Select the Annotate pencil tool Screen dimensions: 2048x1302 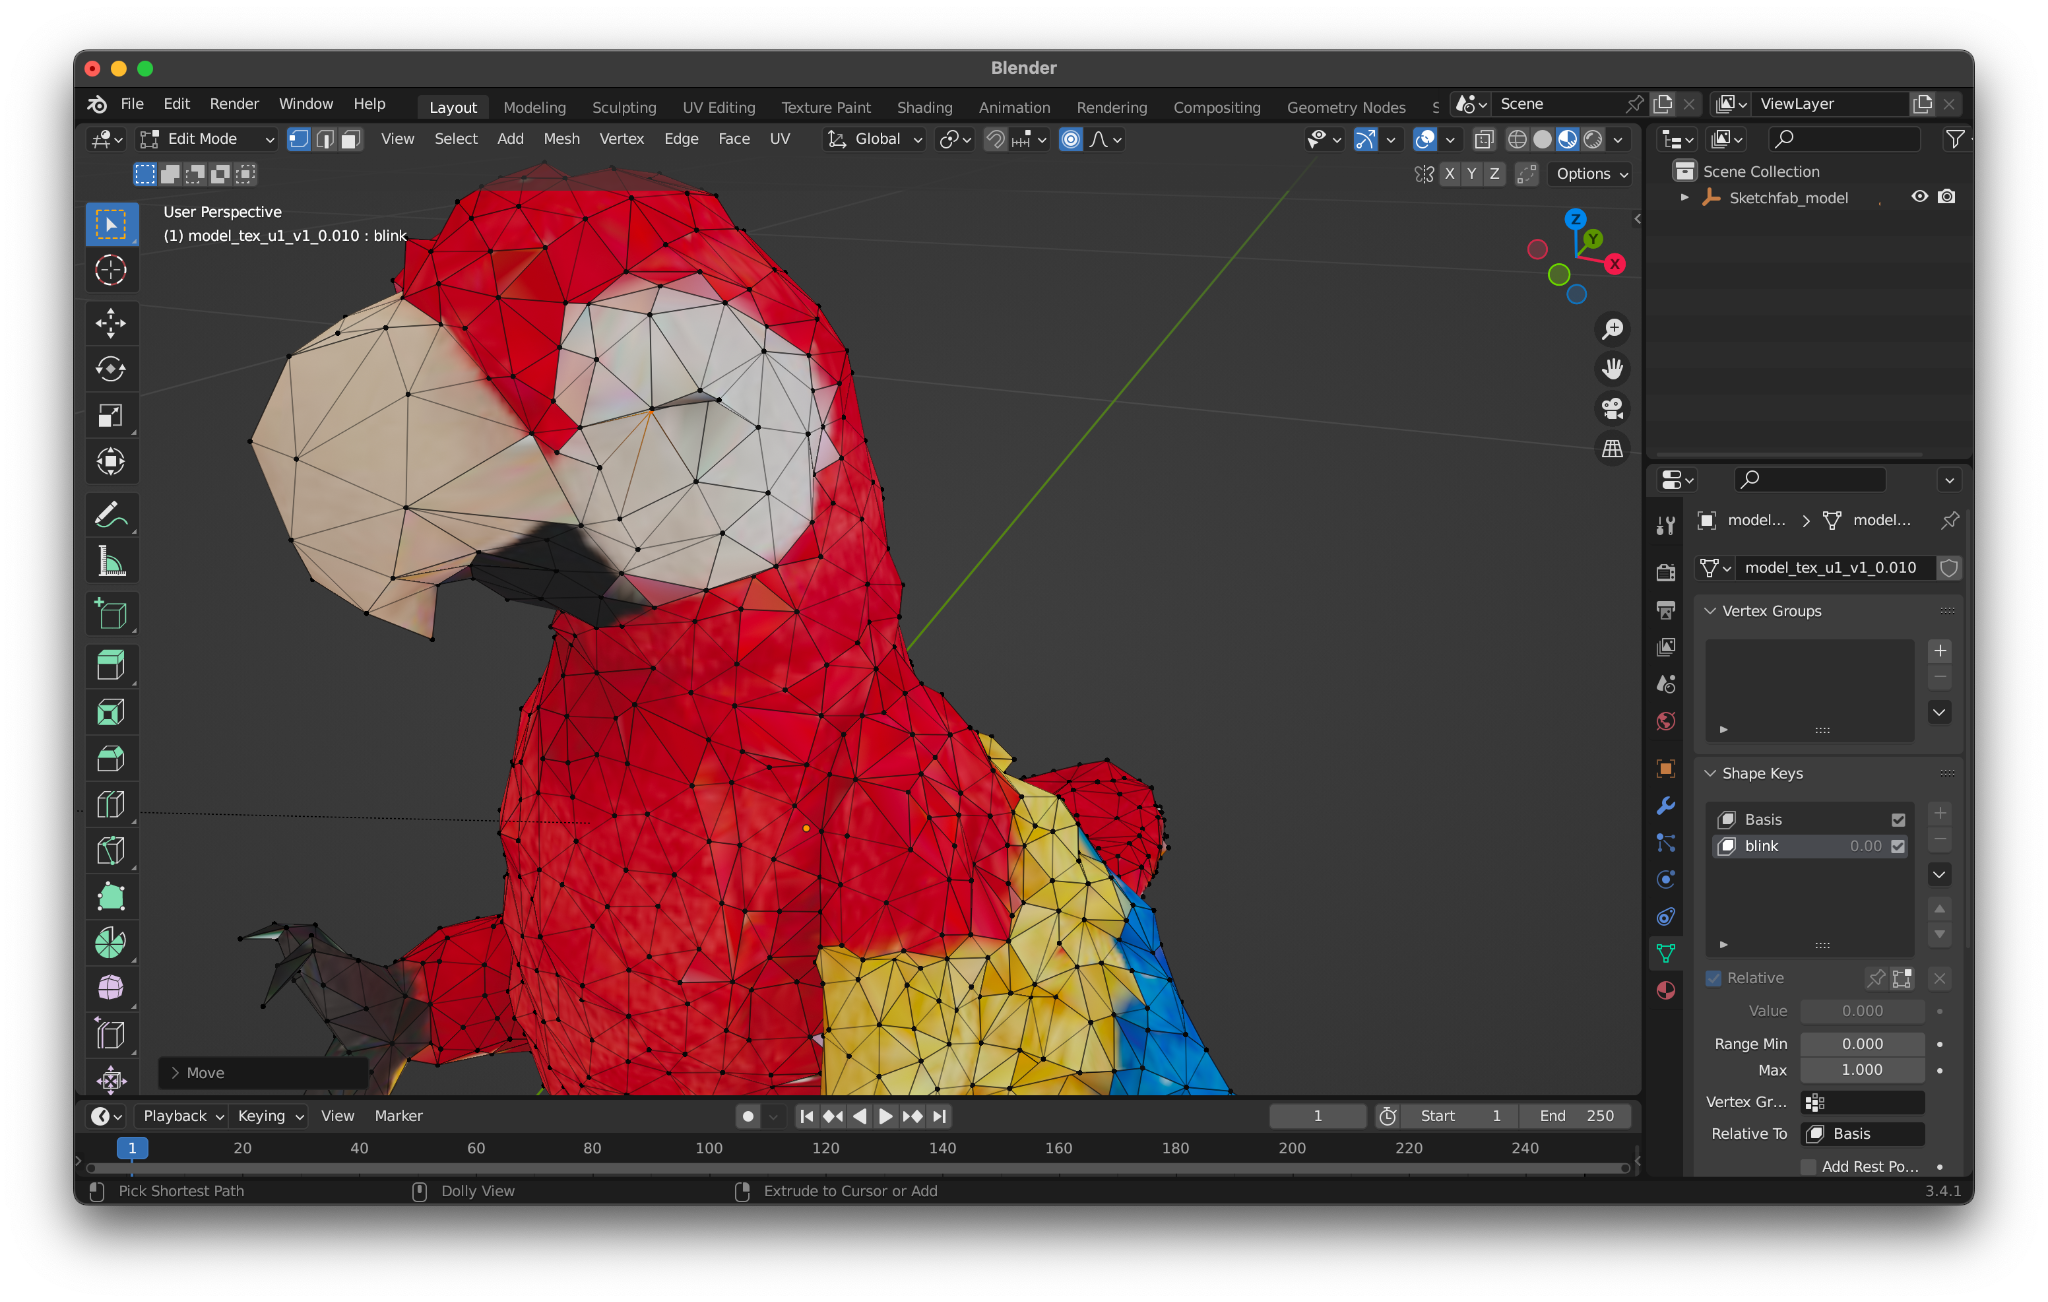coord(111,516)
